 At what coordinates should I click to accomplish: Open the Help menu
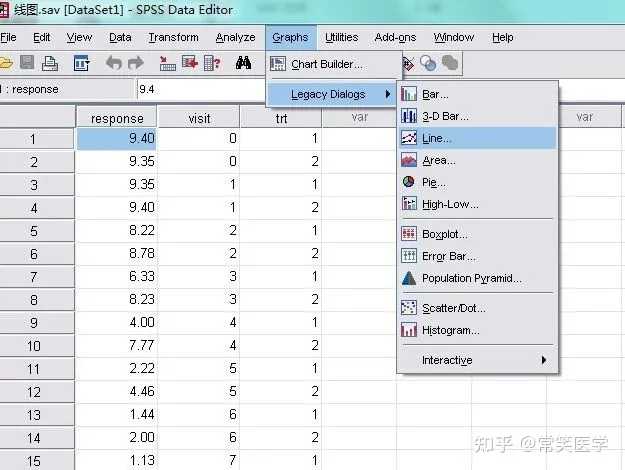tap(503, 37)
